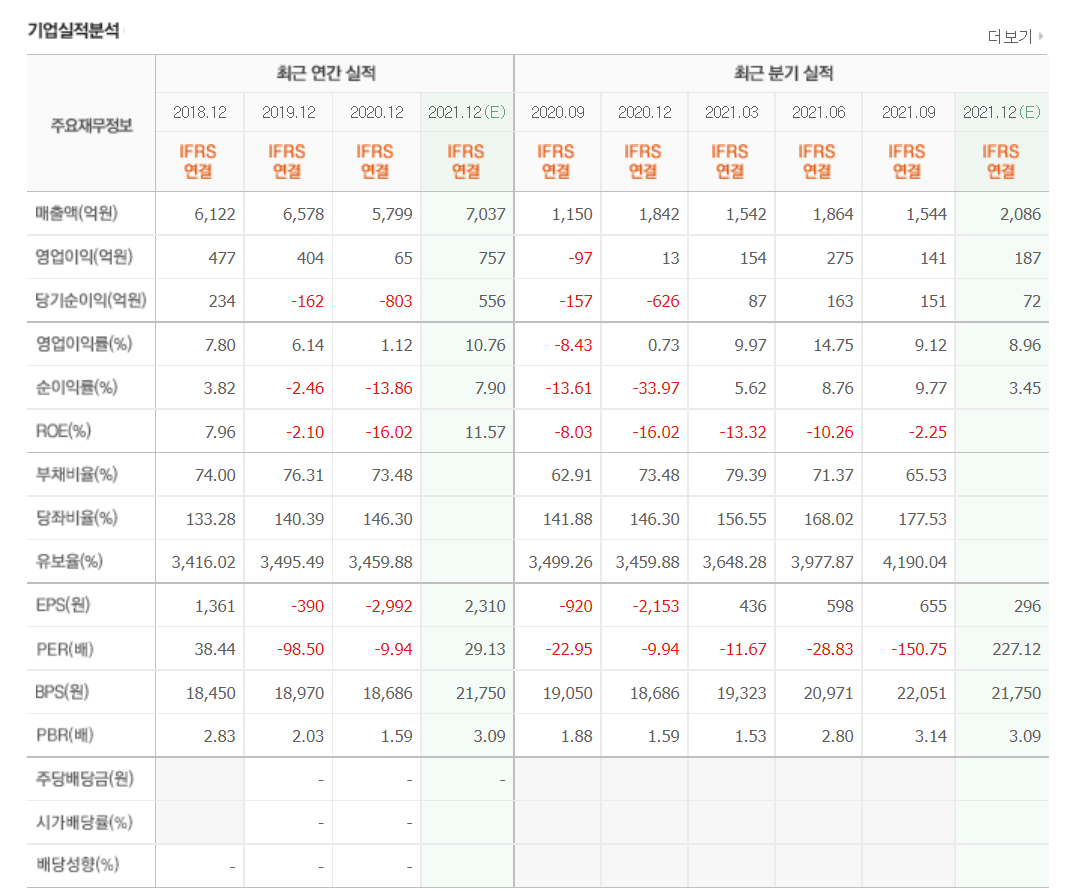The width and height of the screenshot is (1067, 891).
Task: Select the 영업이익(억원) row label
Action: pos(84,257)
